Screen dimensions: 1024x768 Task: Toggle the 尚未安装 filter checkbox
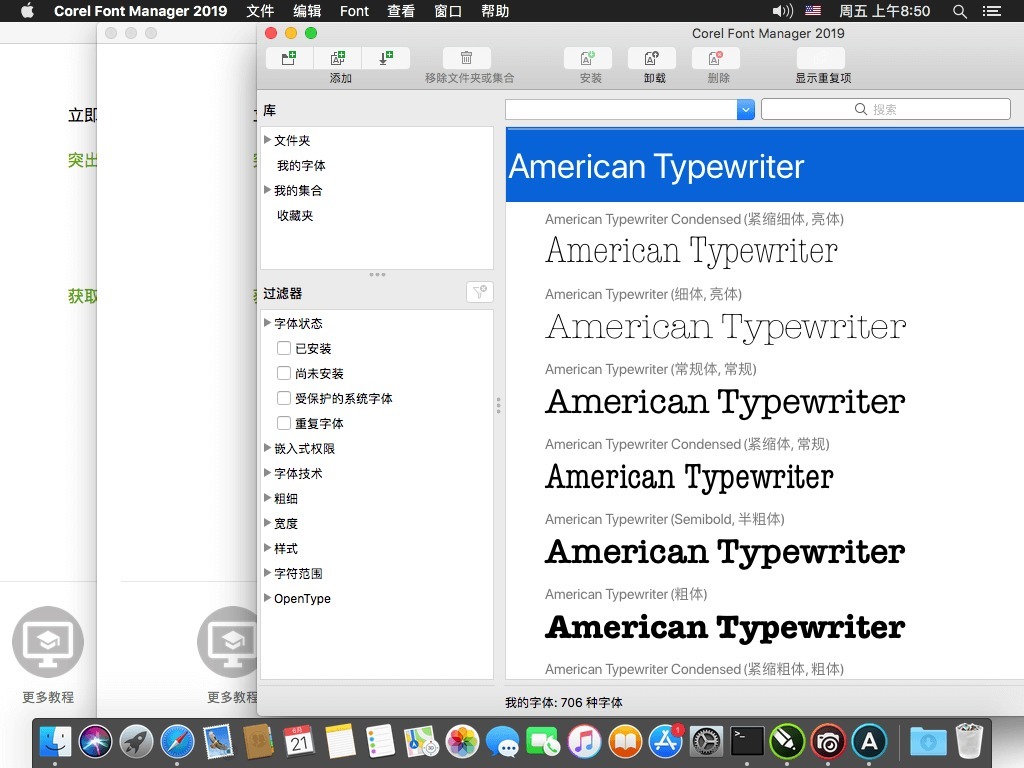284,374
